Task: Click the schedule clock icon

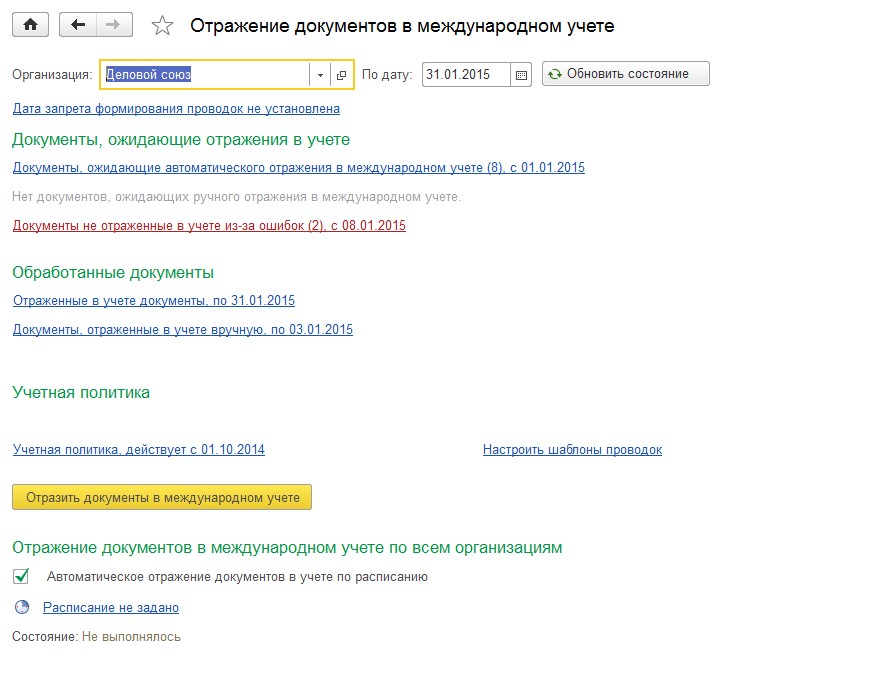Action: 22,607
